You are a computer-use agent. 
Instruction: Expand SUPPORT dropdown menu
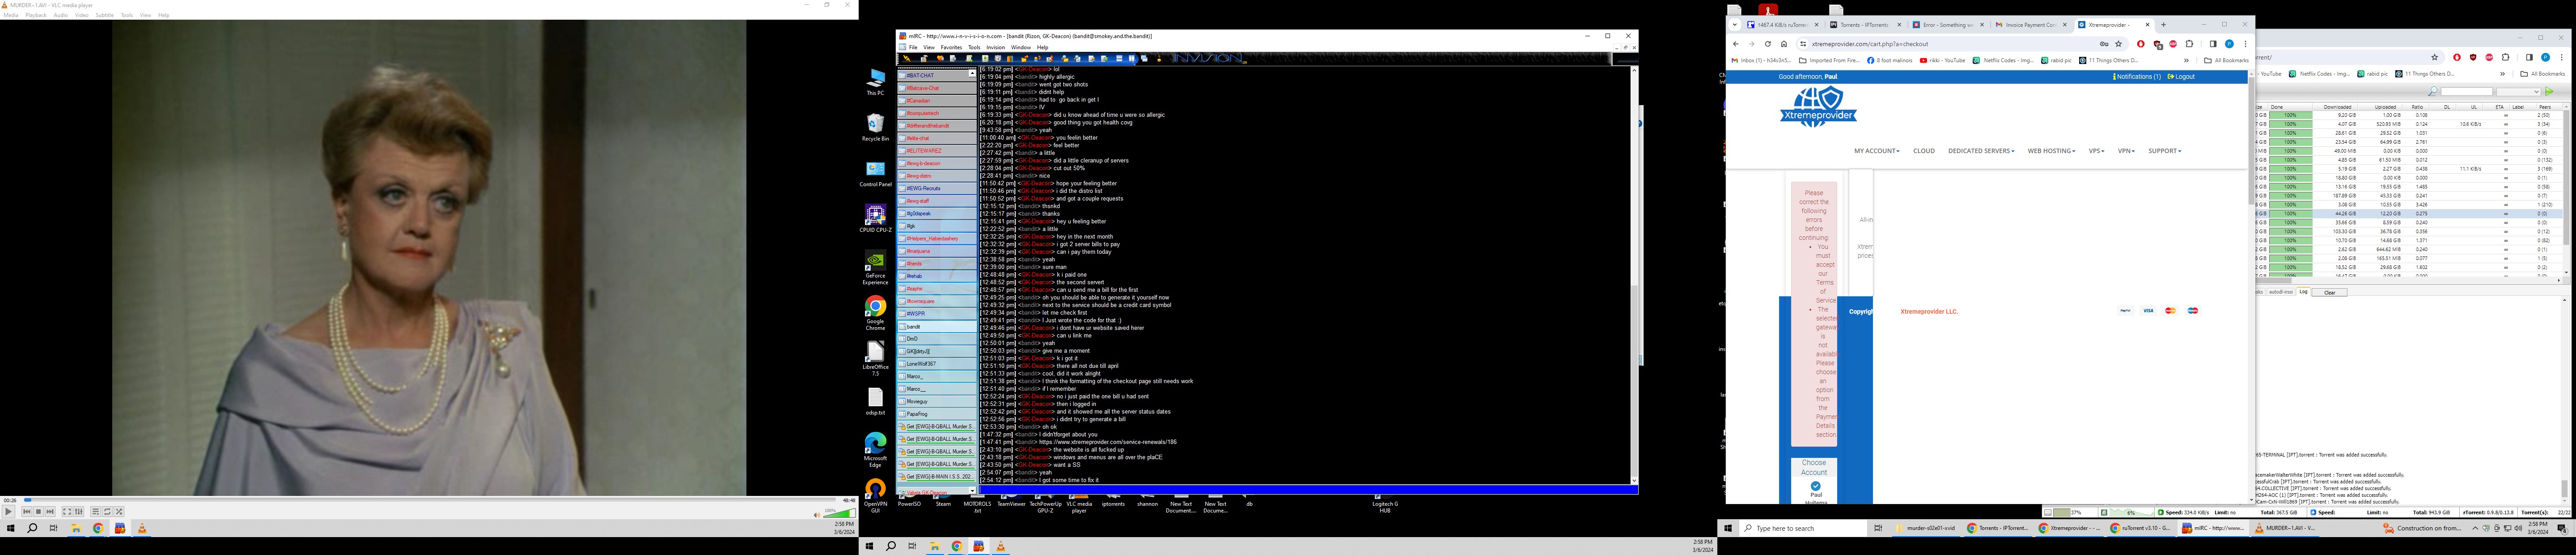click(2164, 151)
